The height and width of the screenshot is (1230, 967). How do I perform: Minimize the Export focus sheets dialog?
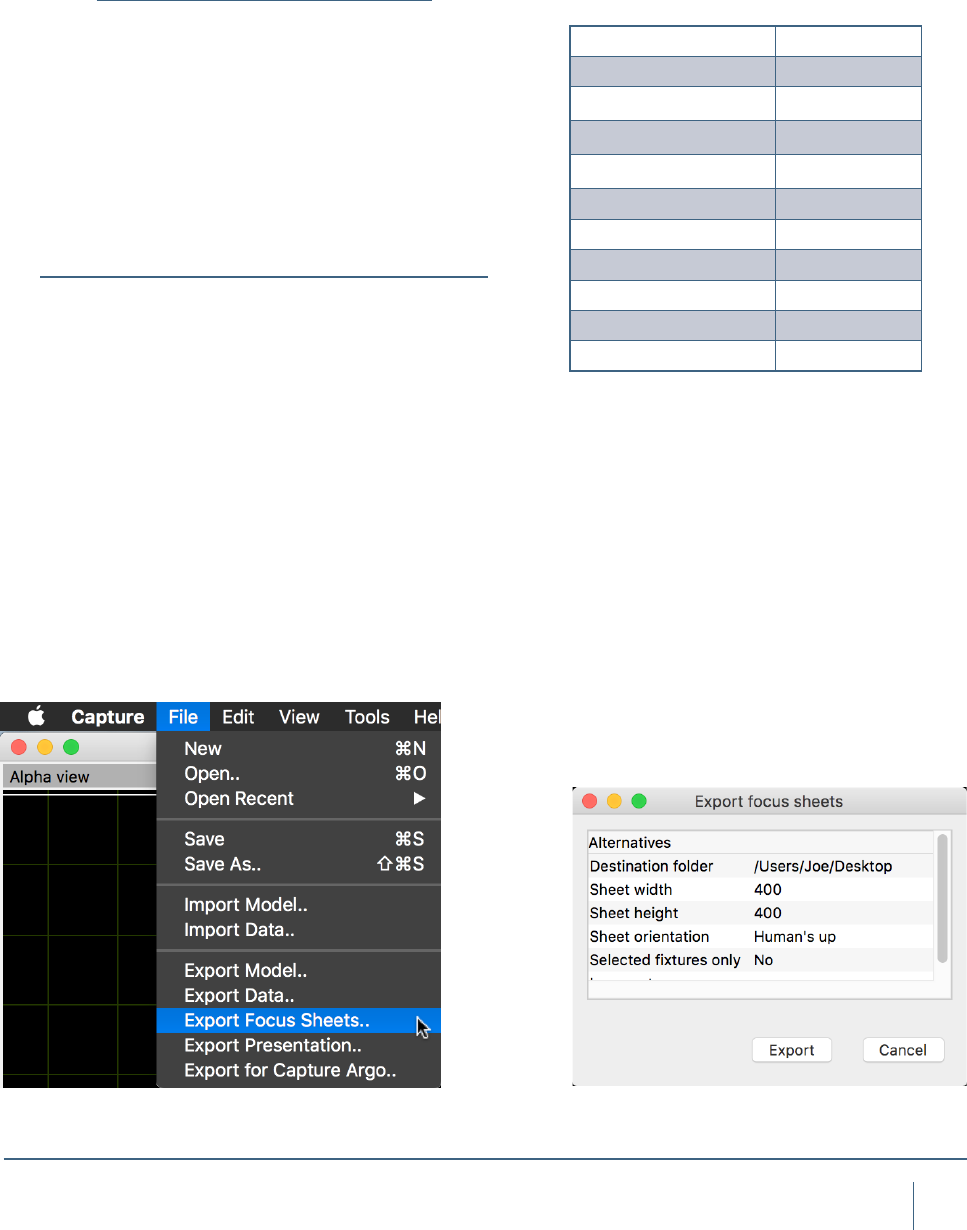614,801
